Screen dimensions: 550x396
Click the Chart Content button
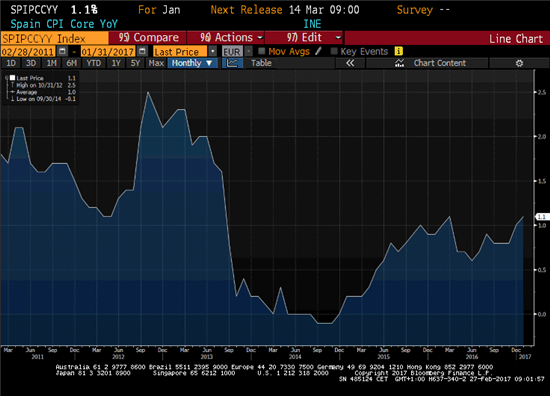coord(427,63)
